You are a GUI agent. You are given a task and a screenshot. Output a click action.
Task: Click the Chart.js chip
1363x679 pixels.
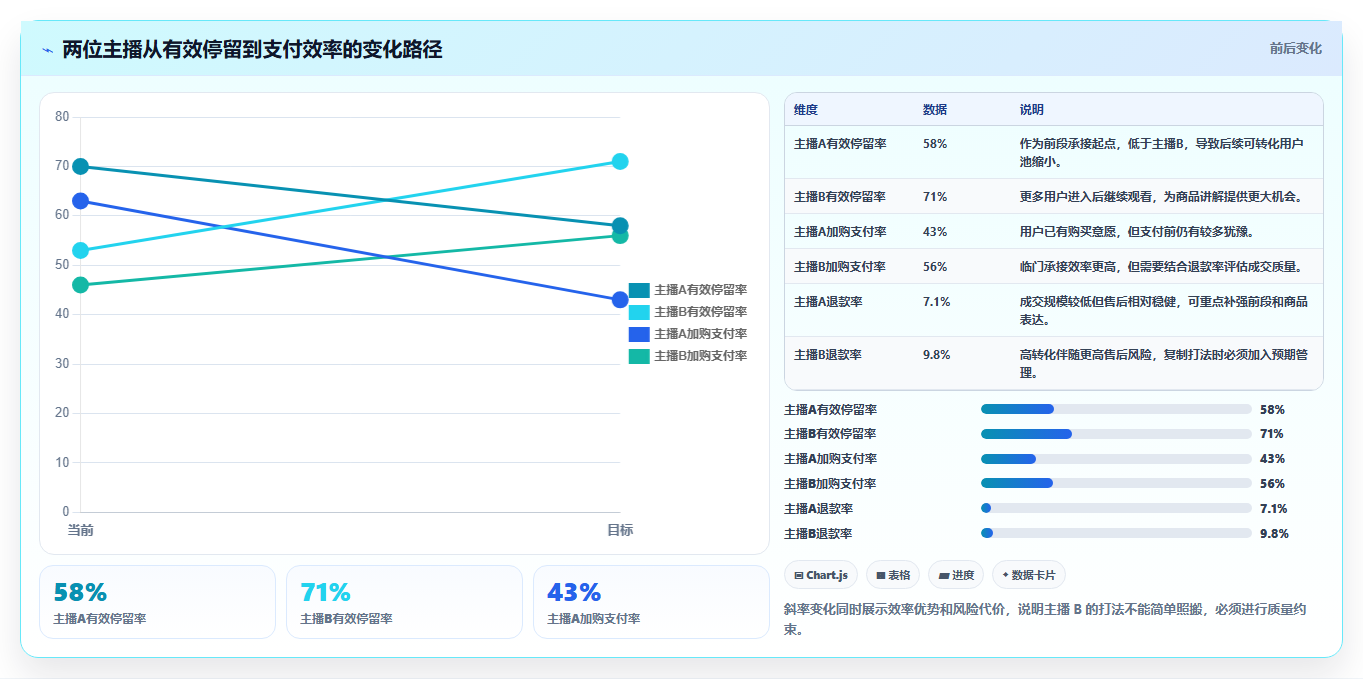point(821,575)
